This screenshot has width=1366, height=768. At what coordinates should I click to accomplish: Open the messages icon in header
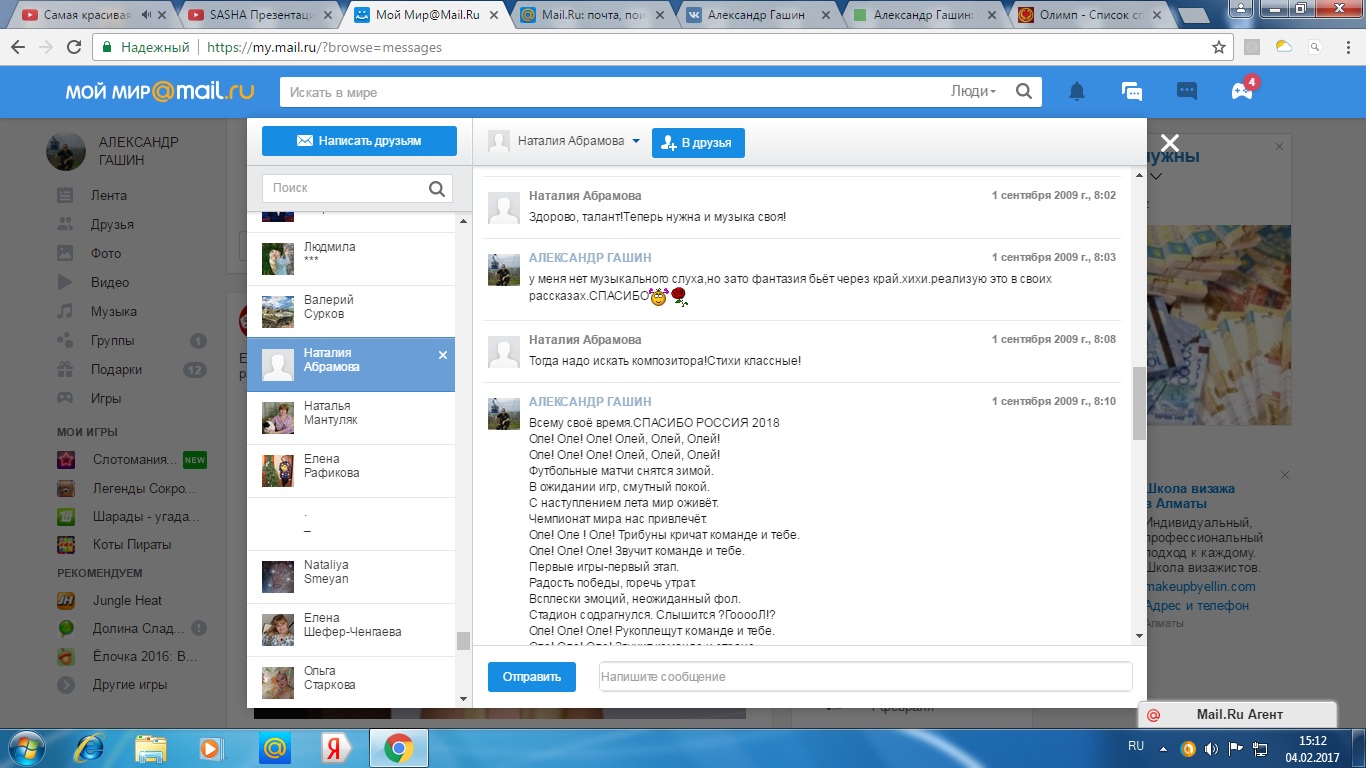(x=1187, y=91)
